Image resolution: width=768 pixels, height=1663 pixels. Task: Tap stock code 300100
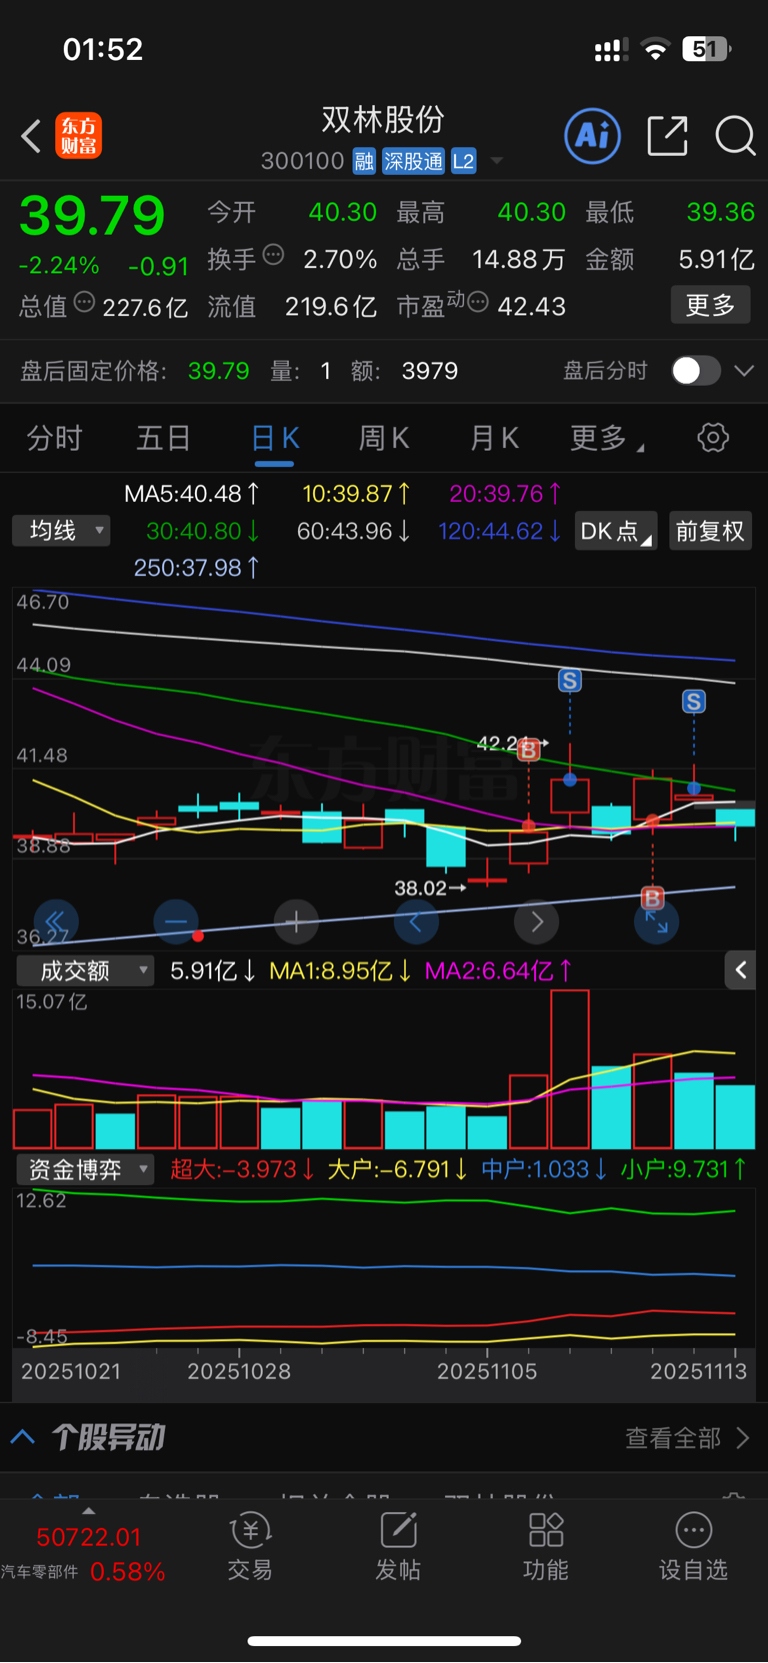click(x=302, y=161)
